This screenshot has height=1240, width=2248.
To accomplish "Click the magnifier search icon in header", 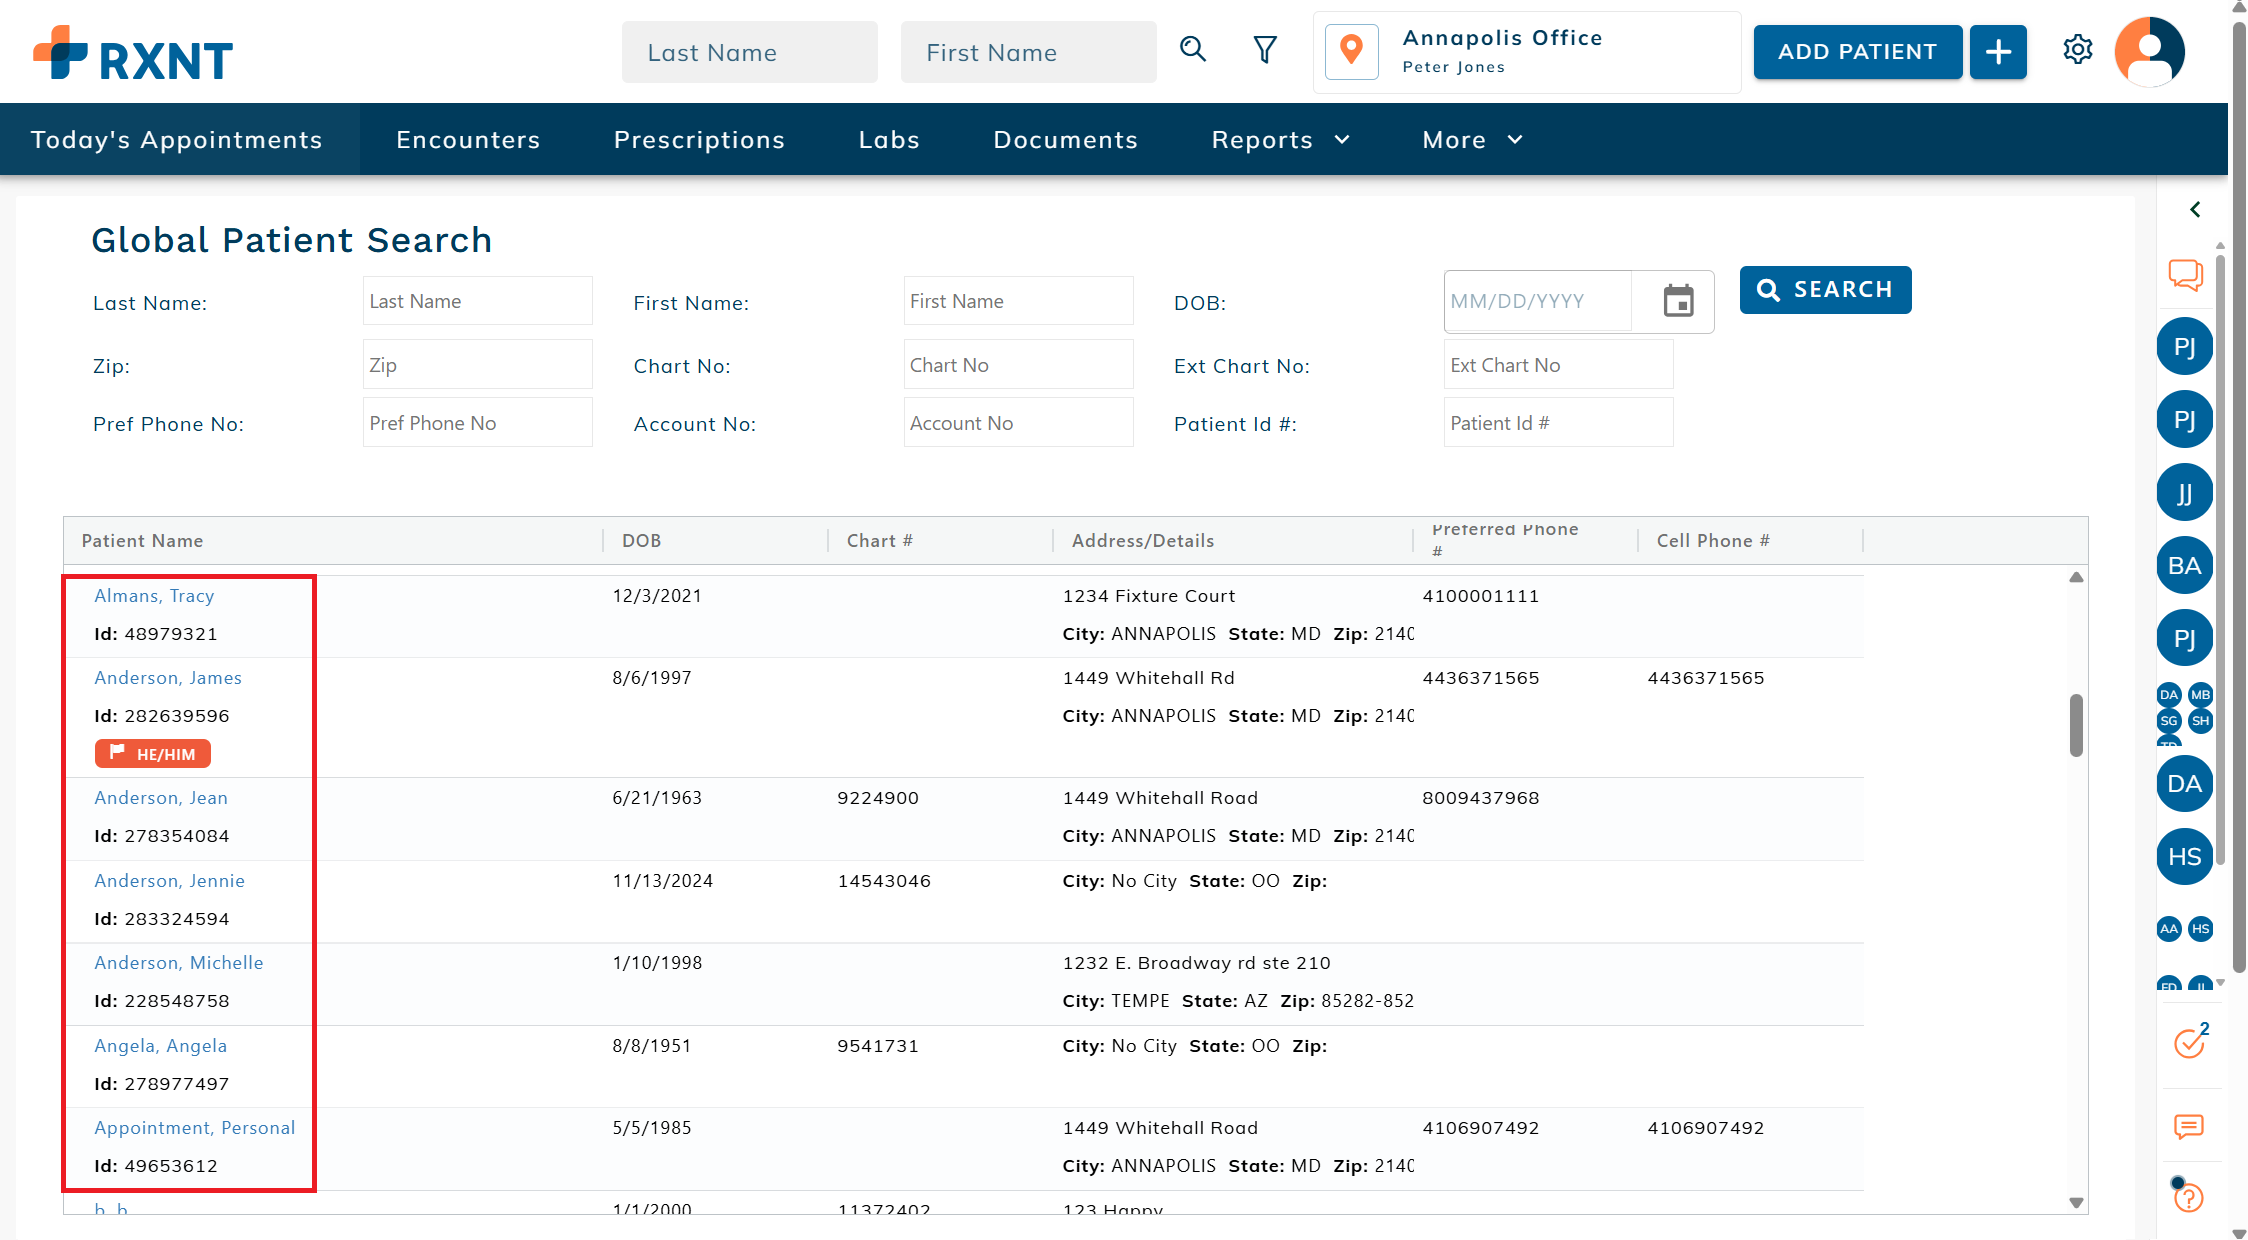I will pos(1193,49).
